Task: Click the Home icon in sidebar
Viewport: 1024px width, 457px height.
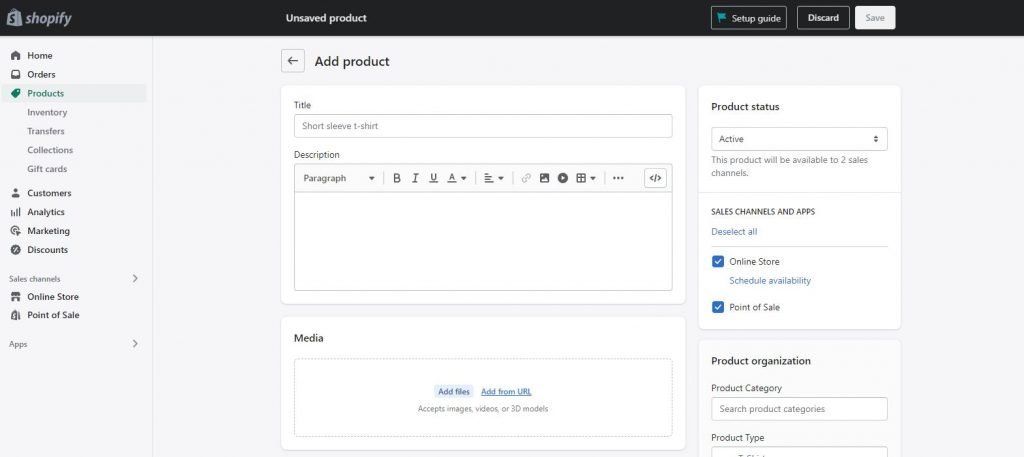Action: (x=16, y=55)
